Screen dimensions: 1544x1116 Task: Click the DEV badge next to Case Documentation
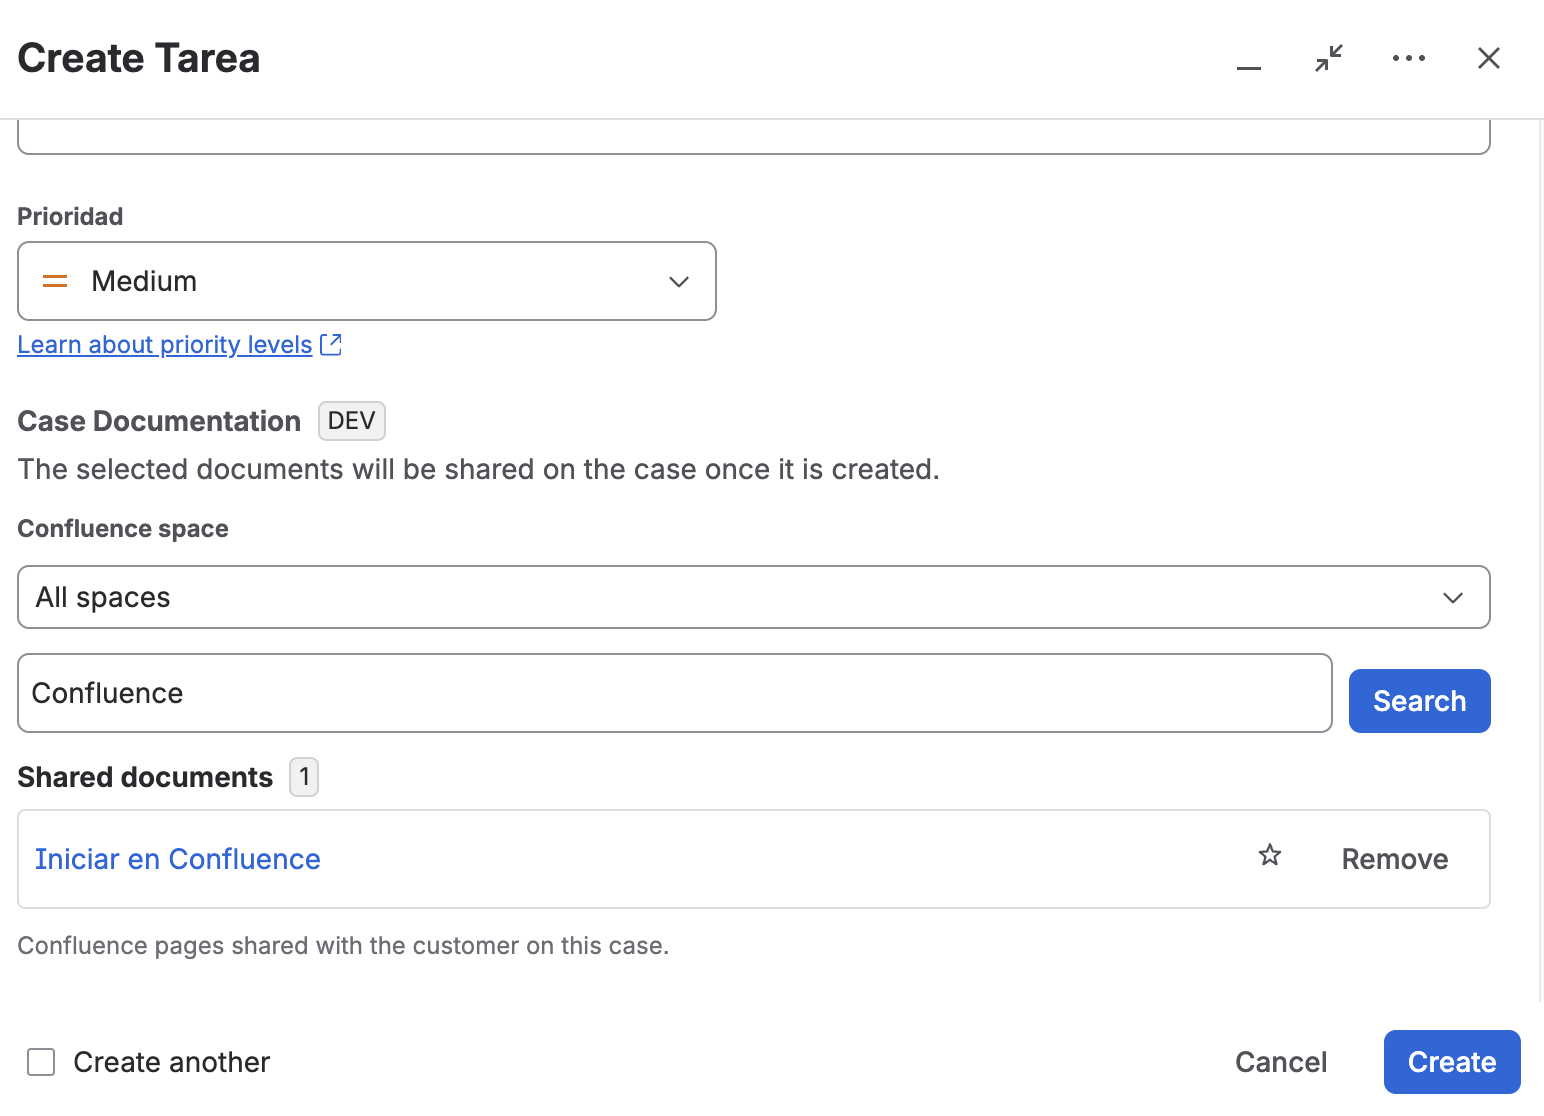tap(352, 421)
